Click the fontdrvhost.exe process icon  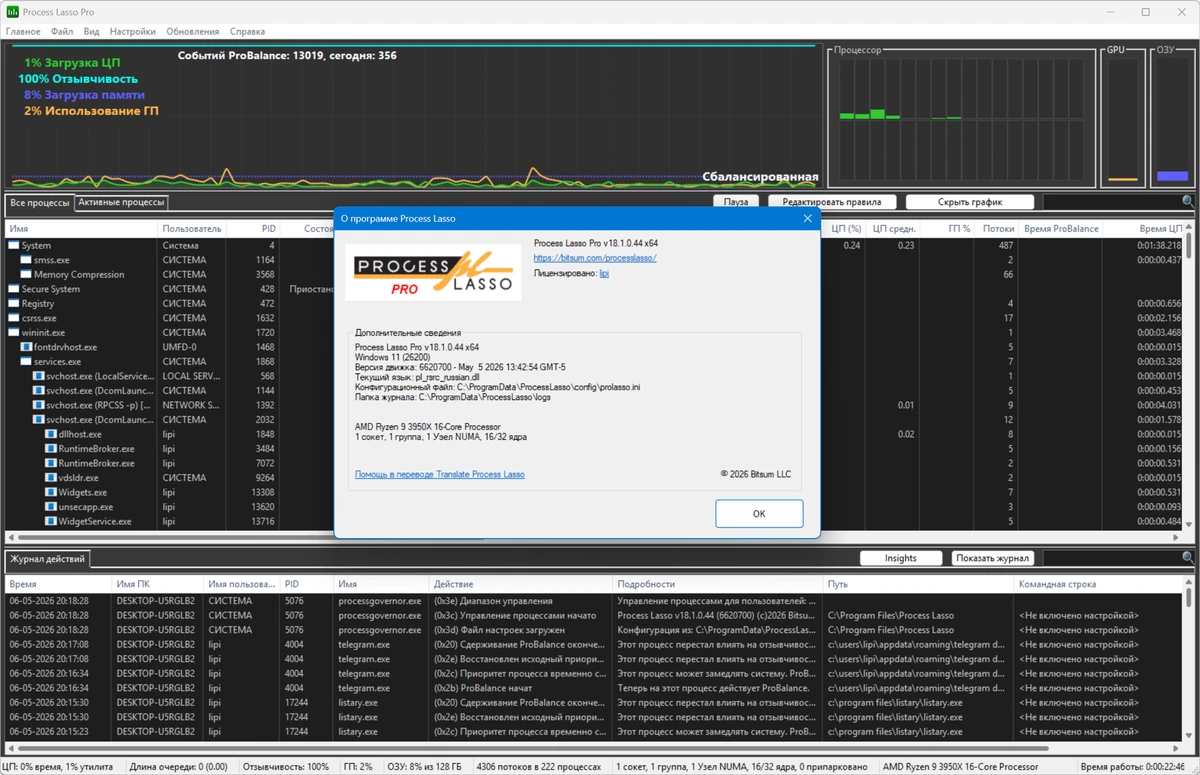click(x=26, y=347)
